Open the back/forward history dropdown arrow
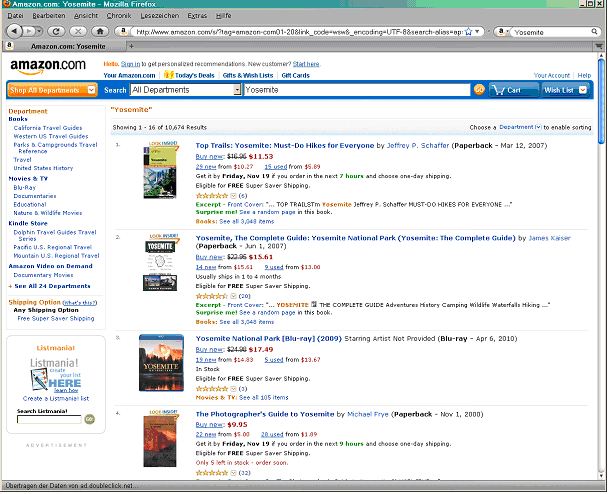 (x=39, y=31)
